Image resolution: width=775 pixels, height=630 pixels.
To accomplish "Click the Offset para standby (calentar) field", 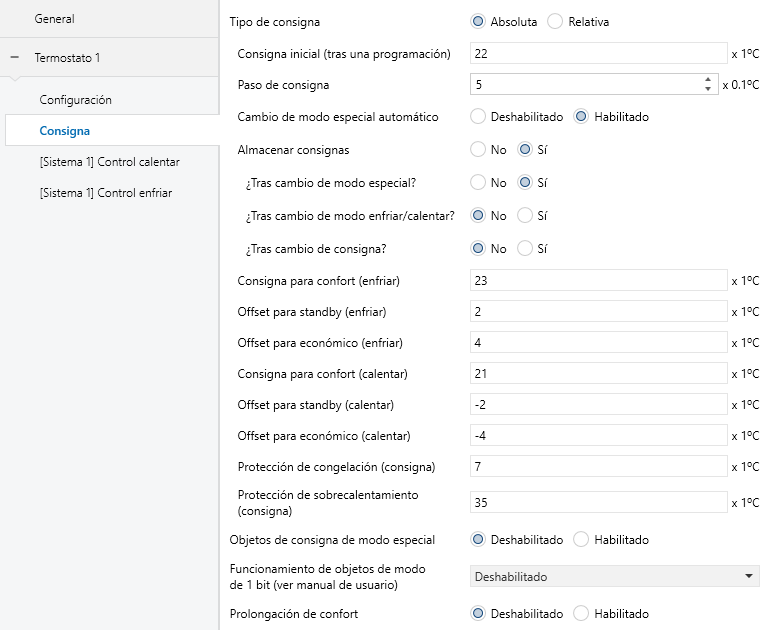I will point(599,405).
